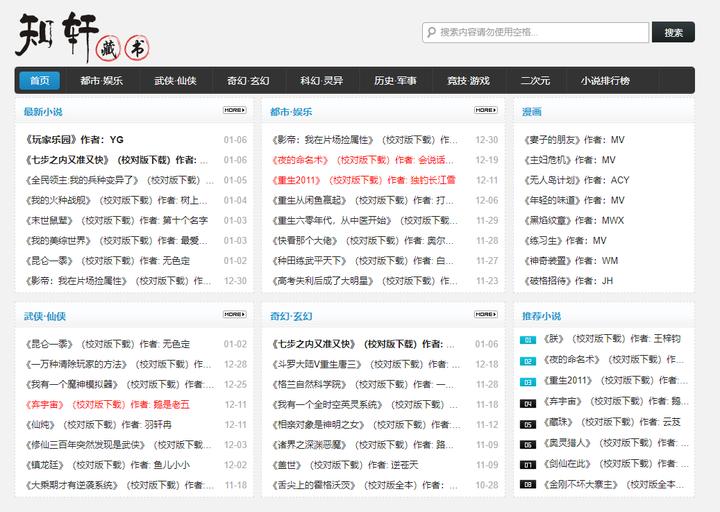Open 《重生六零年代，从中医开始》 link
The width and height of the screenshot is (720, 512).
pyautogui.click(x=365, y=220)
